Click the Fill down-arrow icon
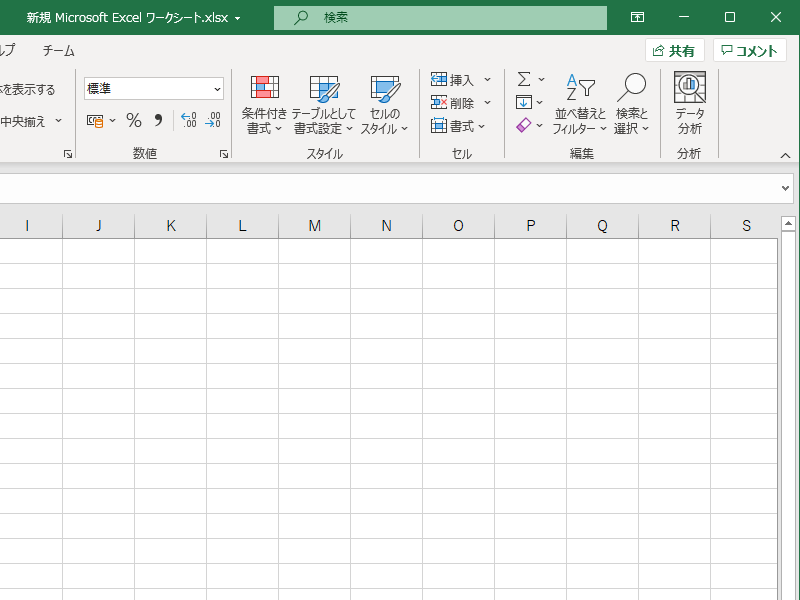 pos(524,102)
